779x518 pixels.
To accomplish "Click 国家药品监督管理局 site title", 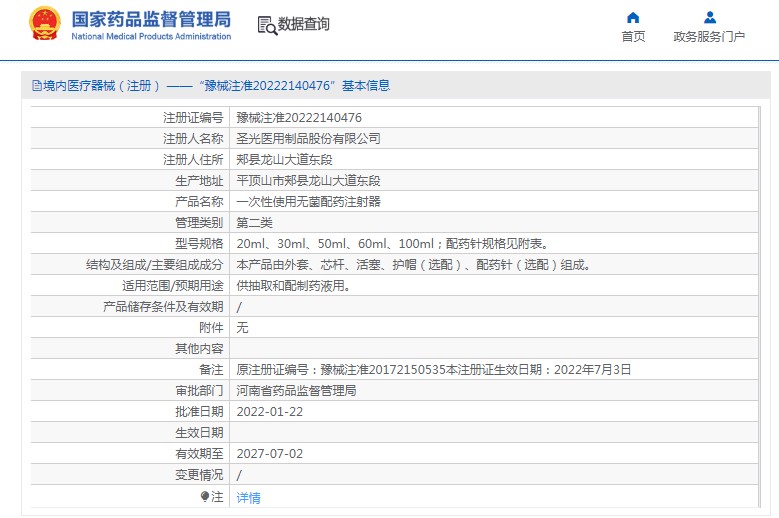I will pos(151,20).
